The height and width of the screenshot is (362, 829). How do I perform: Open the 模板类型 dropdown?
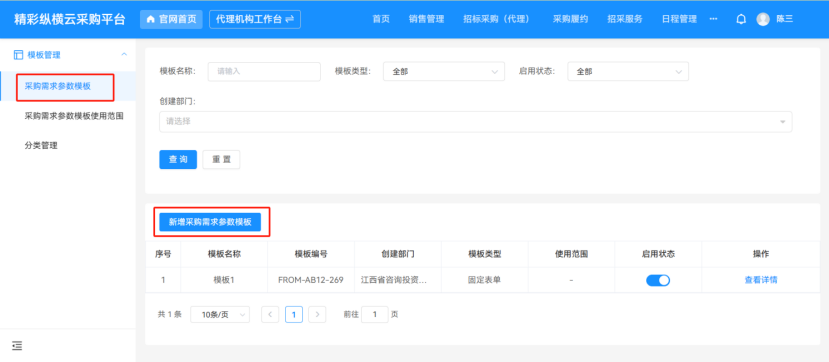tap(444, 71)
